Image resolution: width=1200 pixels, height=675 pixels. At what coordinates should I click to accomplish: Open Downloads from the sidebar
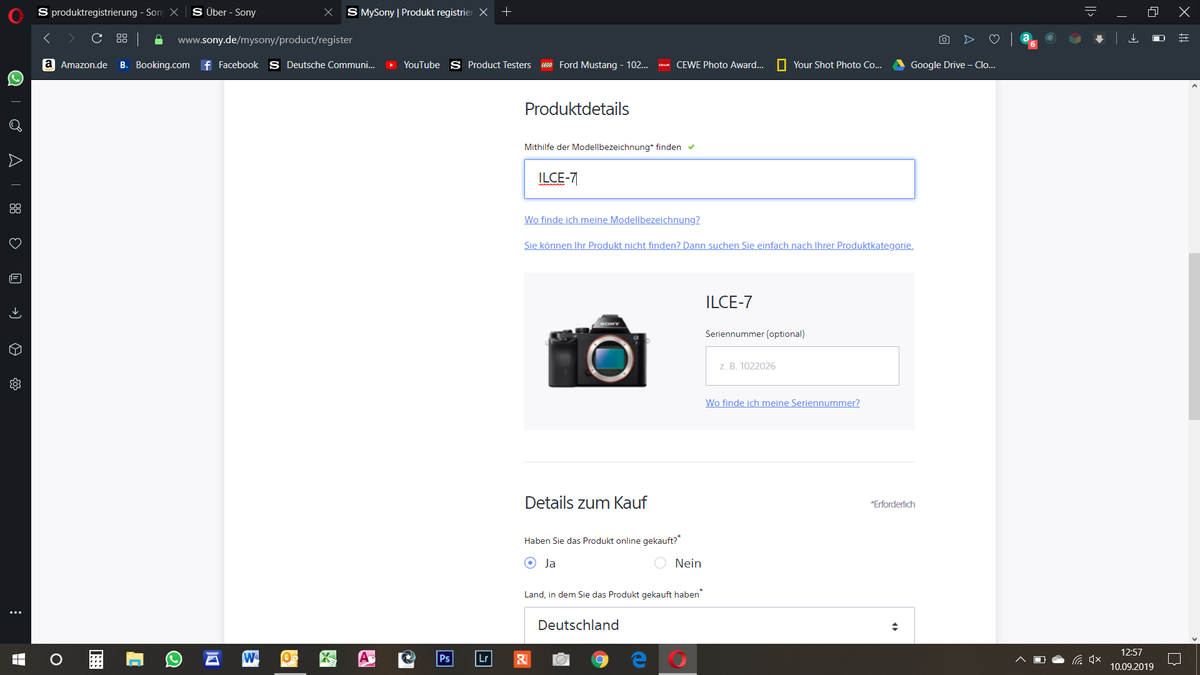pos(14,312)
